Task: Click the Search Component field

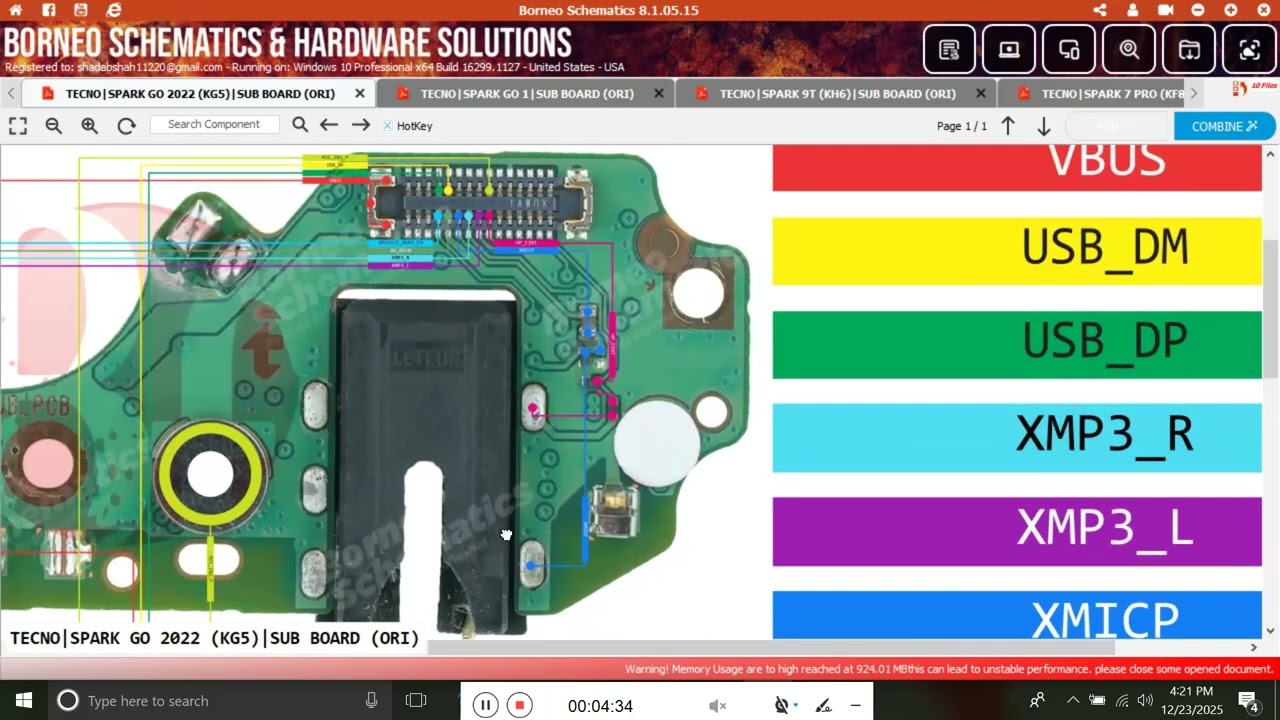Action: [x=214, y=124]
